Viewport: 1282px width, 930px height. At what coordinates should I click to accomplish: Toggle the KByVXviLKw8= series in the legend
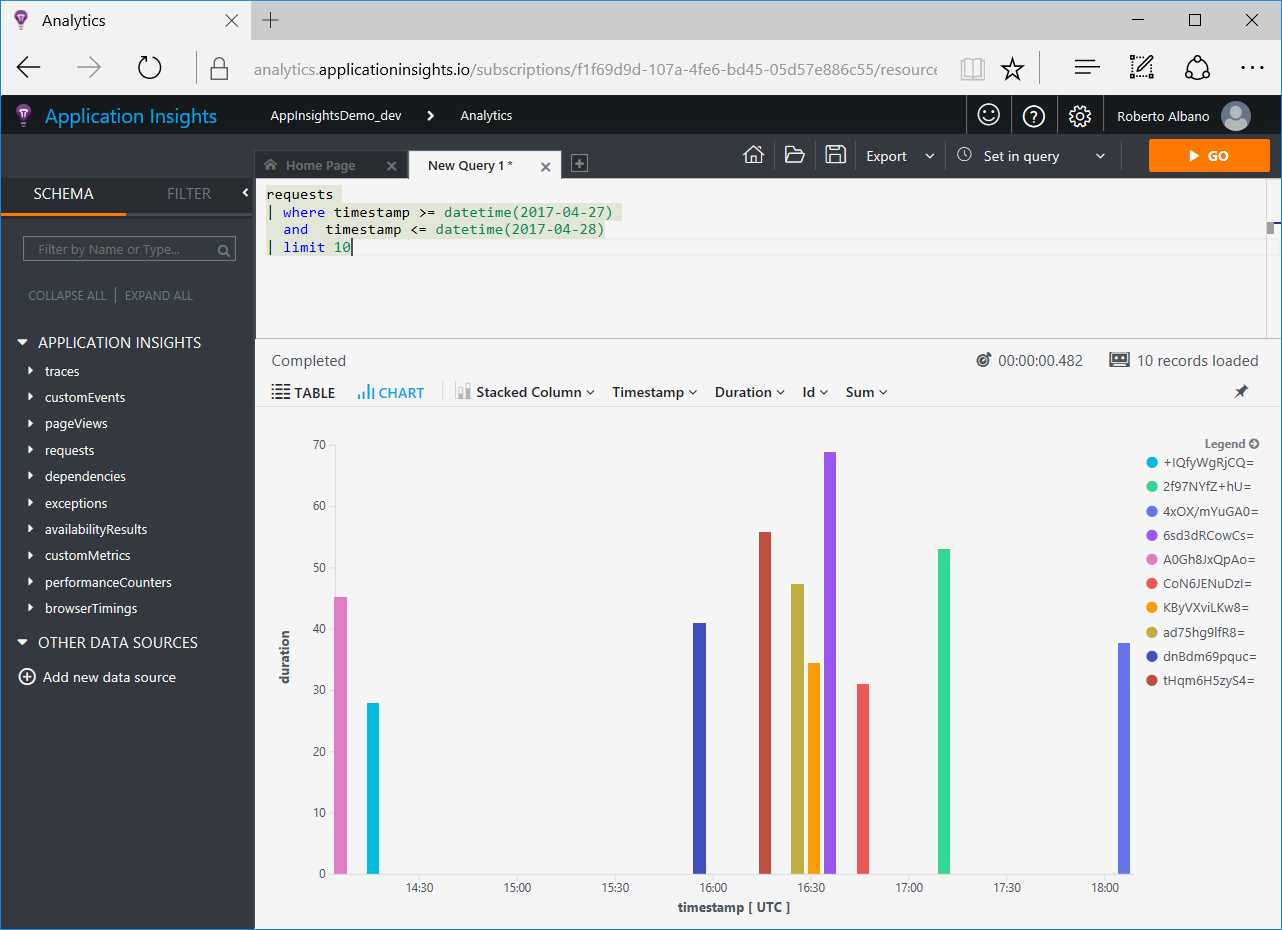(x=1200, y=608)
